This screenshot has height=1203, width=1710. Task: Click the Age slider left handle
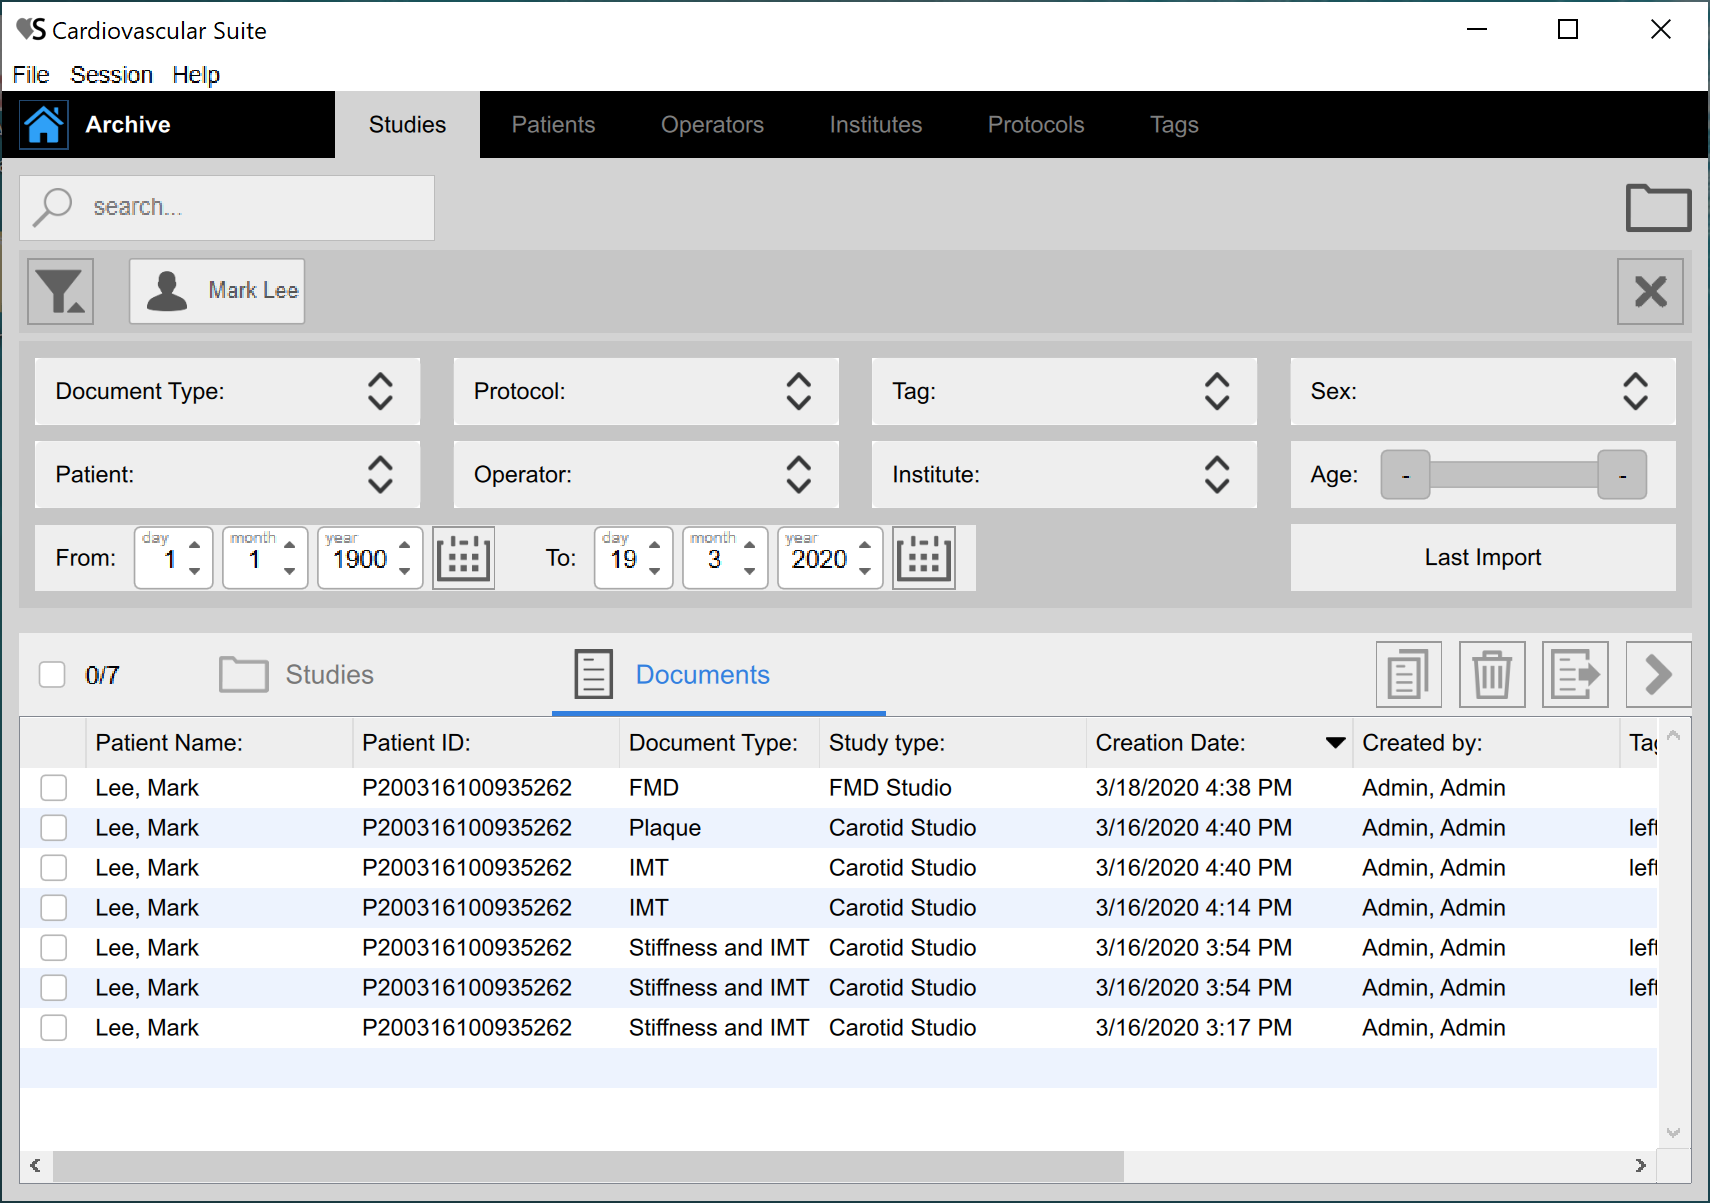click(x=1405, y=475)
